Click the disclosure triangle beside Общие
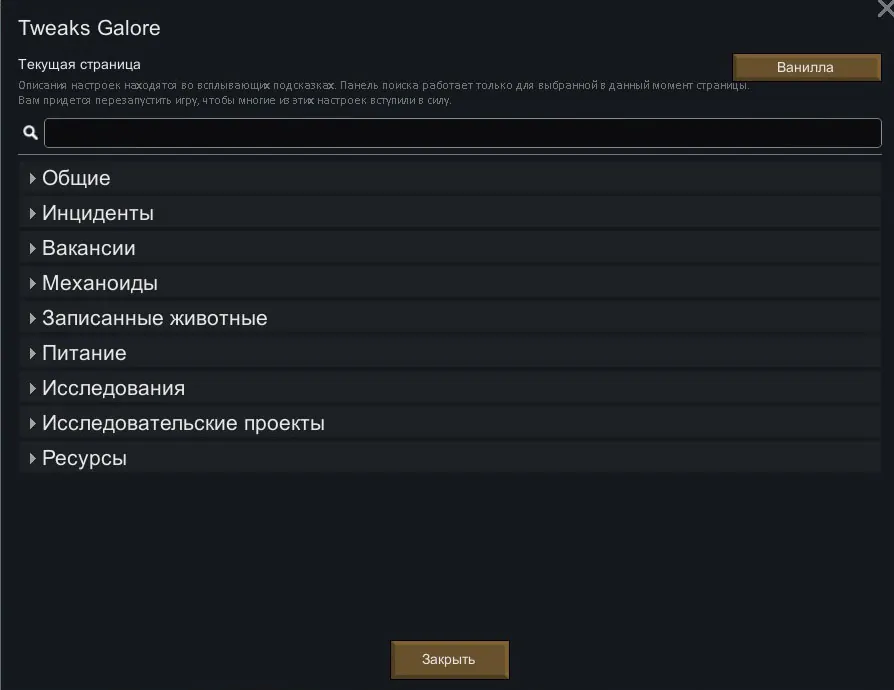894x690 pixels. (x=33, y=179)
